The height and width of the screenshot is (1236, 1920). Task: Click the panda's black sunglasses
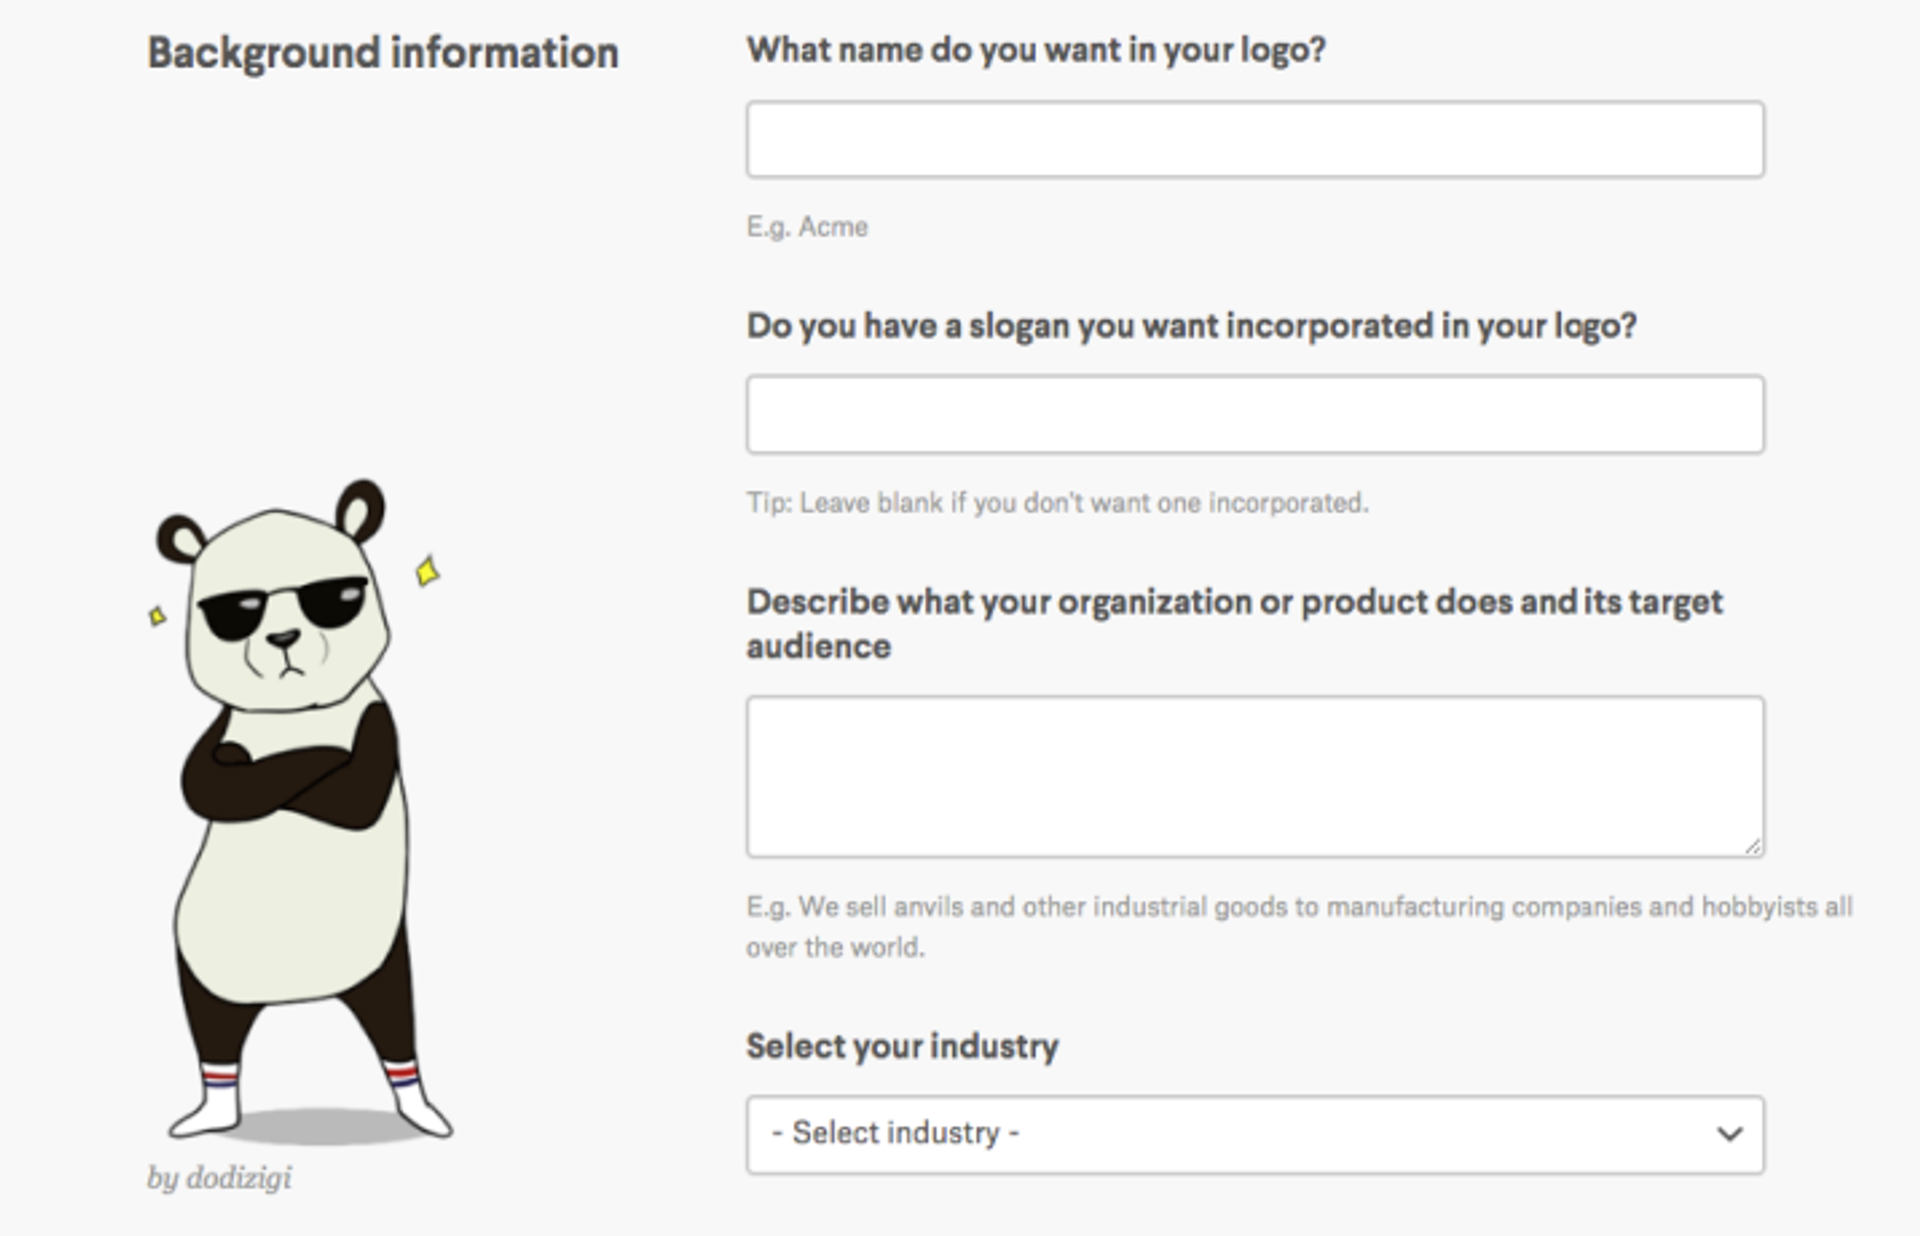282,605
